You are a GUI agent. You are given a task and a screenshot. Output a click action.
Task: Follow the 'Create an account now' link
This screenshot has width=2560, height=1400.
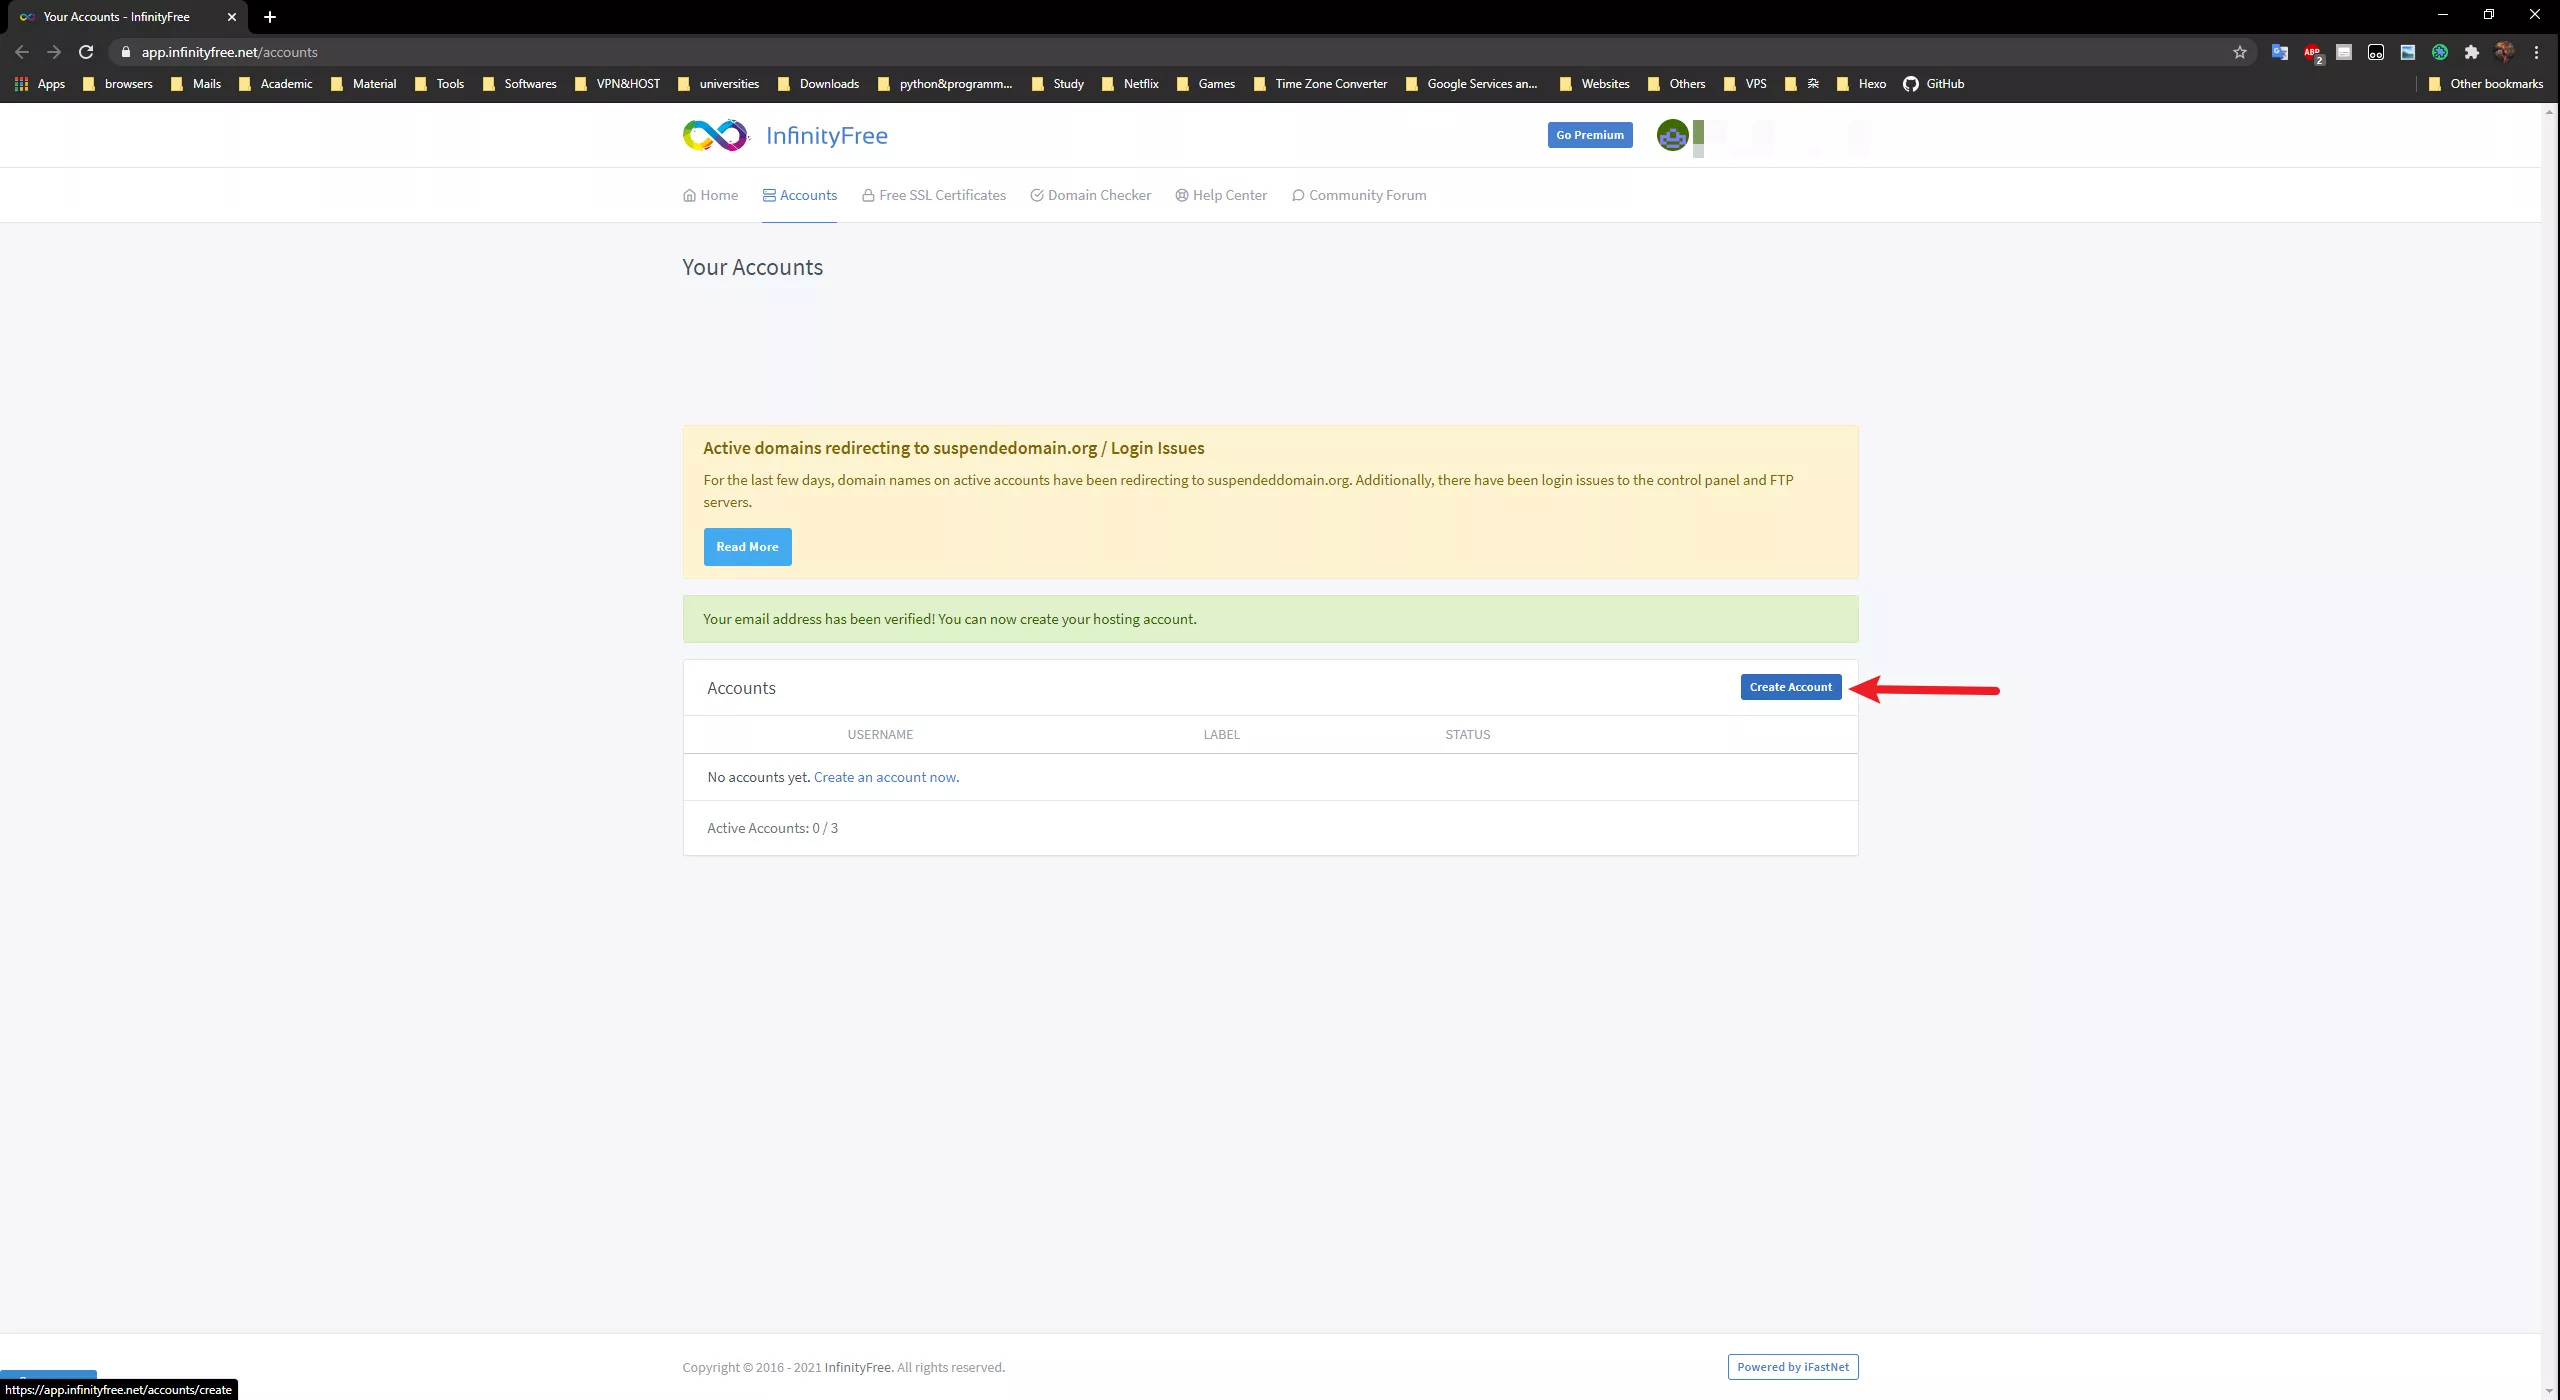coord(884,777)
